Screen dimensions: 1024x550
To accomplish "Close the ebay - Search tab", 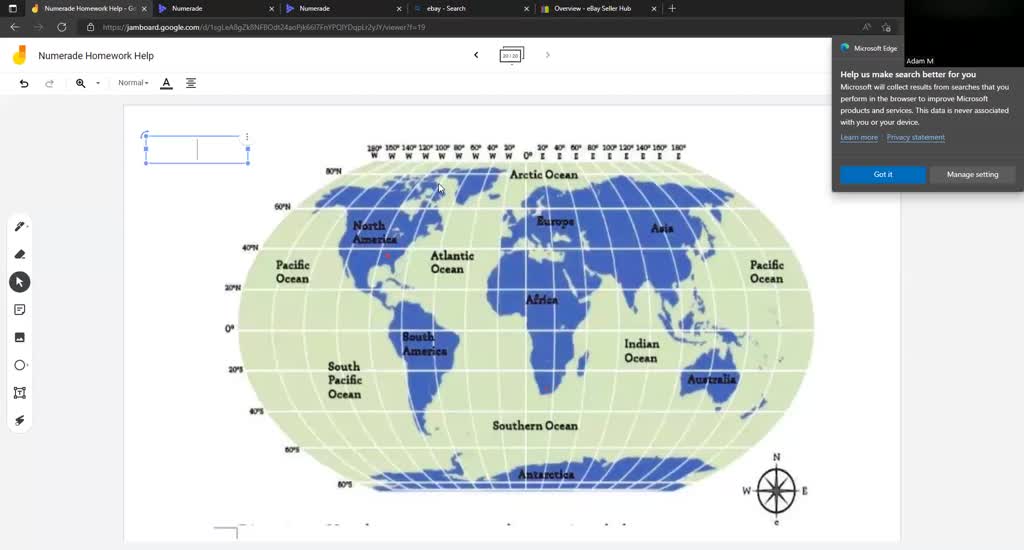I will (526, 8).
